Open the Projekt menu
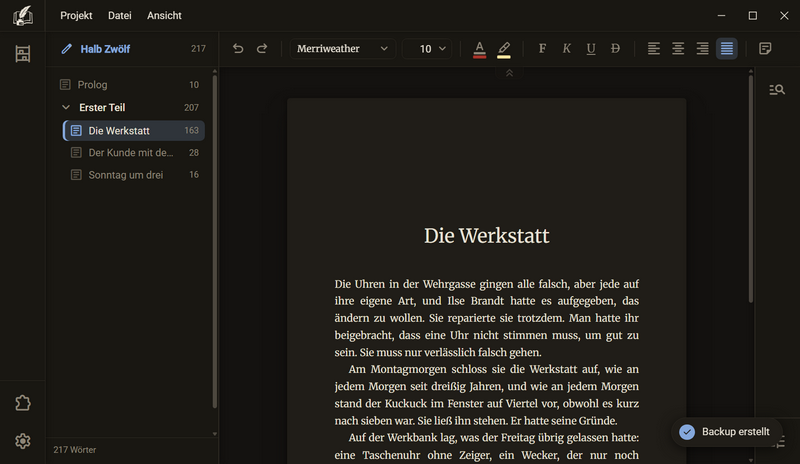The width and height of the screenshot is (800, 464). pos(76,16)
